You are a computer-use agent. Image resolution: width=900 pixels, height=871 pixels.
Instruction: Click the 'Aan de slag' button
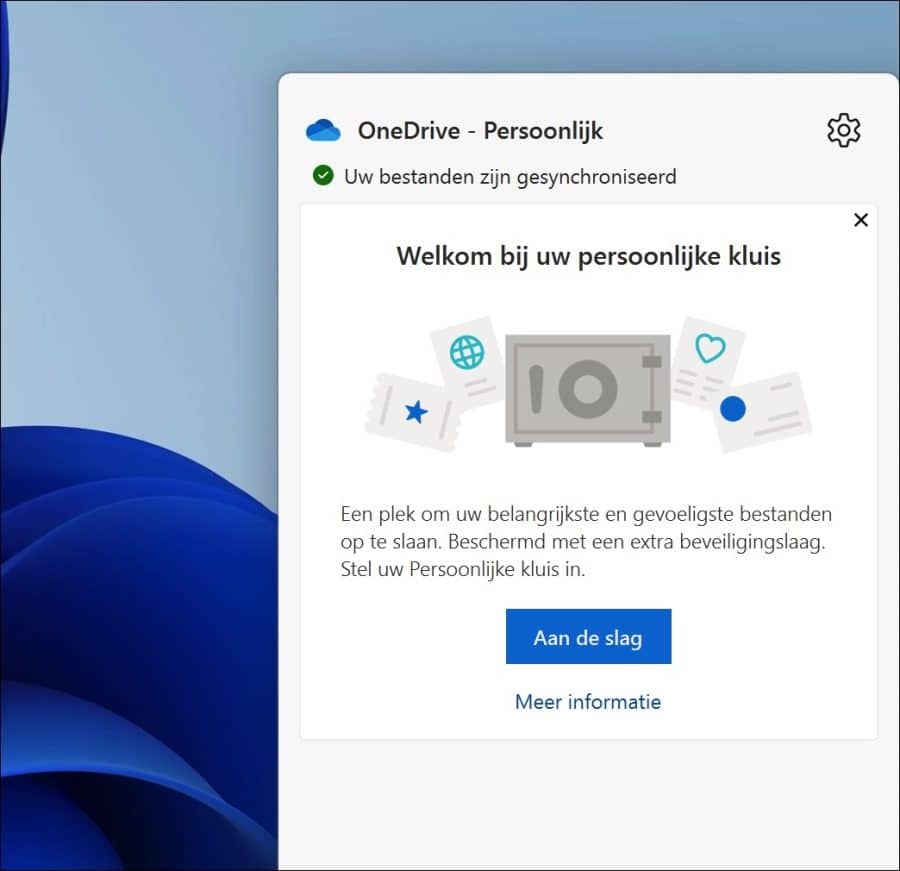tap(588, 636)
